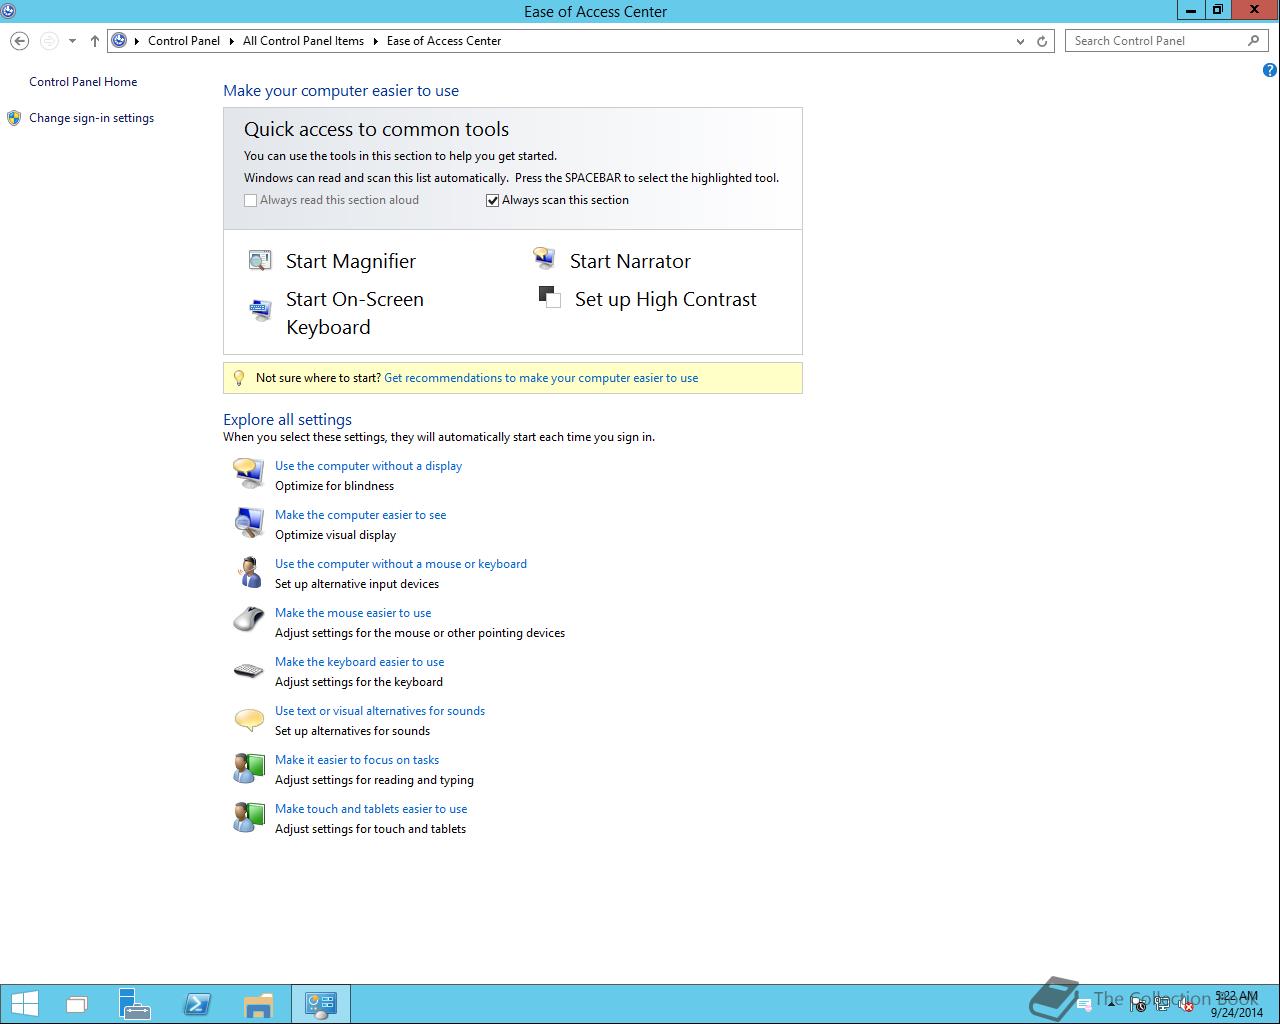1280x1024 pixels.
Task: Go back with the Back arrow button
Action: (19, 41)
